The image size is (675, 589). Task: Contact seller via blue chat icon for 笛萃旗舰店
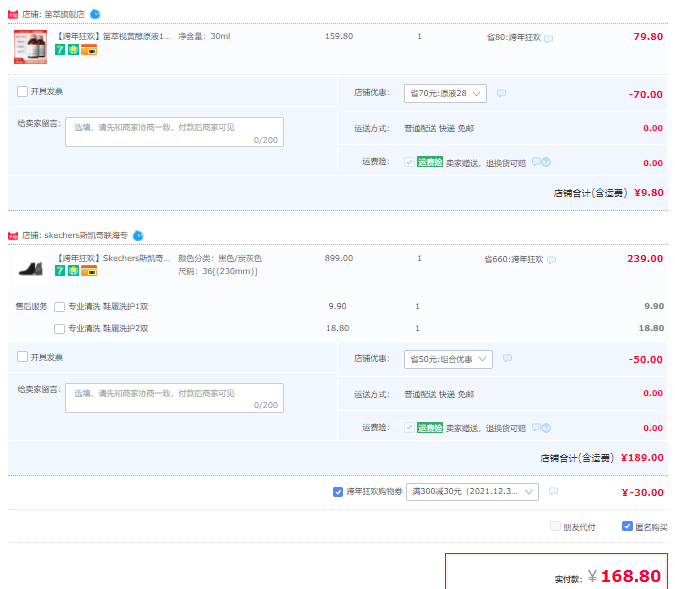[x=95, y=15]
